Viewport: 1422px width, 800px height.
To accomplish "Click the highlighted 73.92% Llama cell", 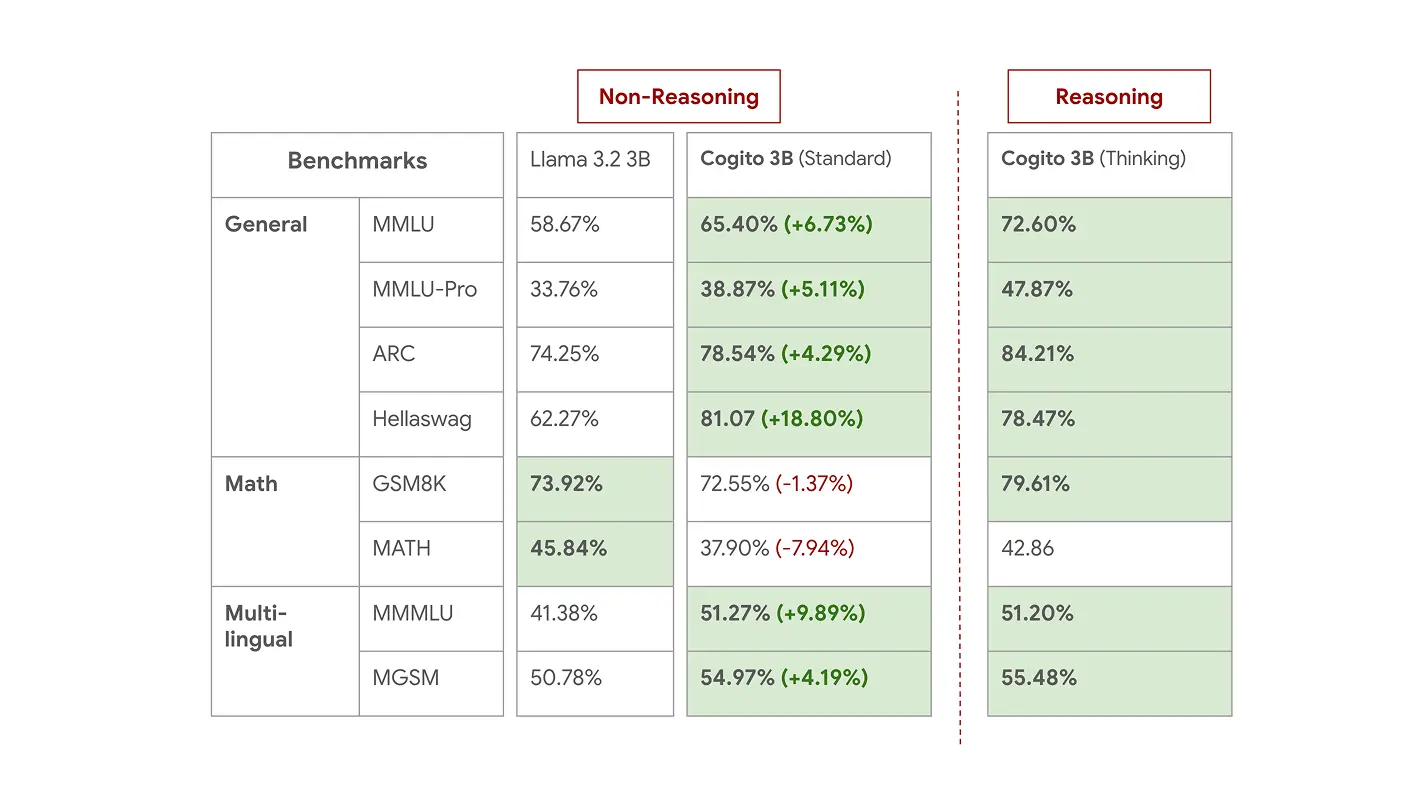I will point(594,485).
